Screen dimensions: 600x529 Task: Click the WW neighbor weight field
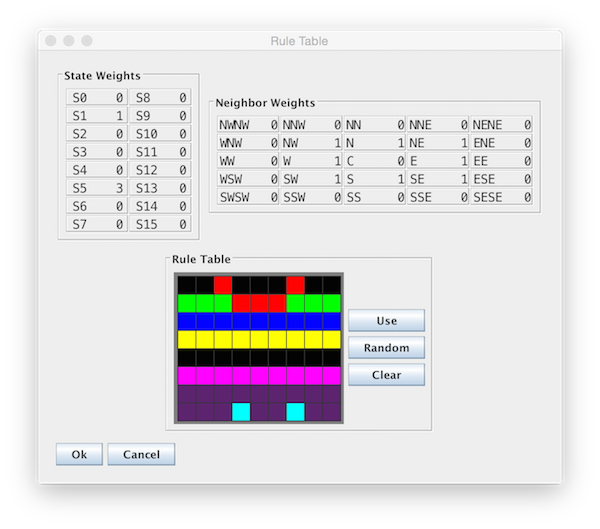tap(248, 161)
